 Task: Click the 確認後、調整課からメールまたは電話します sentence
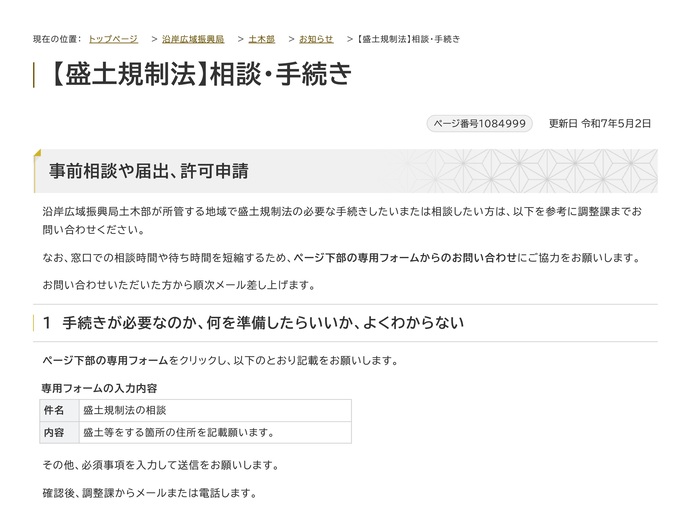coord(150,493)
